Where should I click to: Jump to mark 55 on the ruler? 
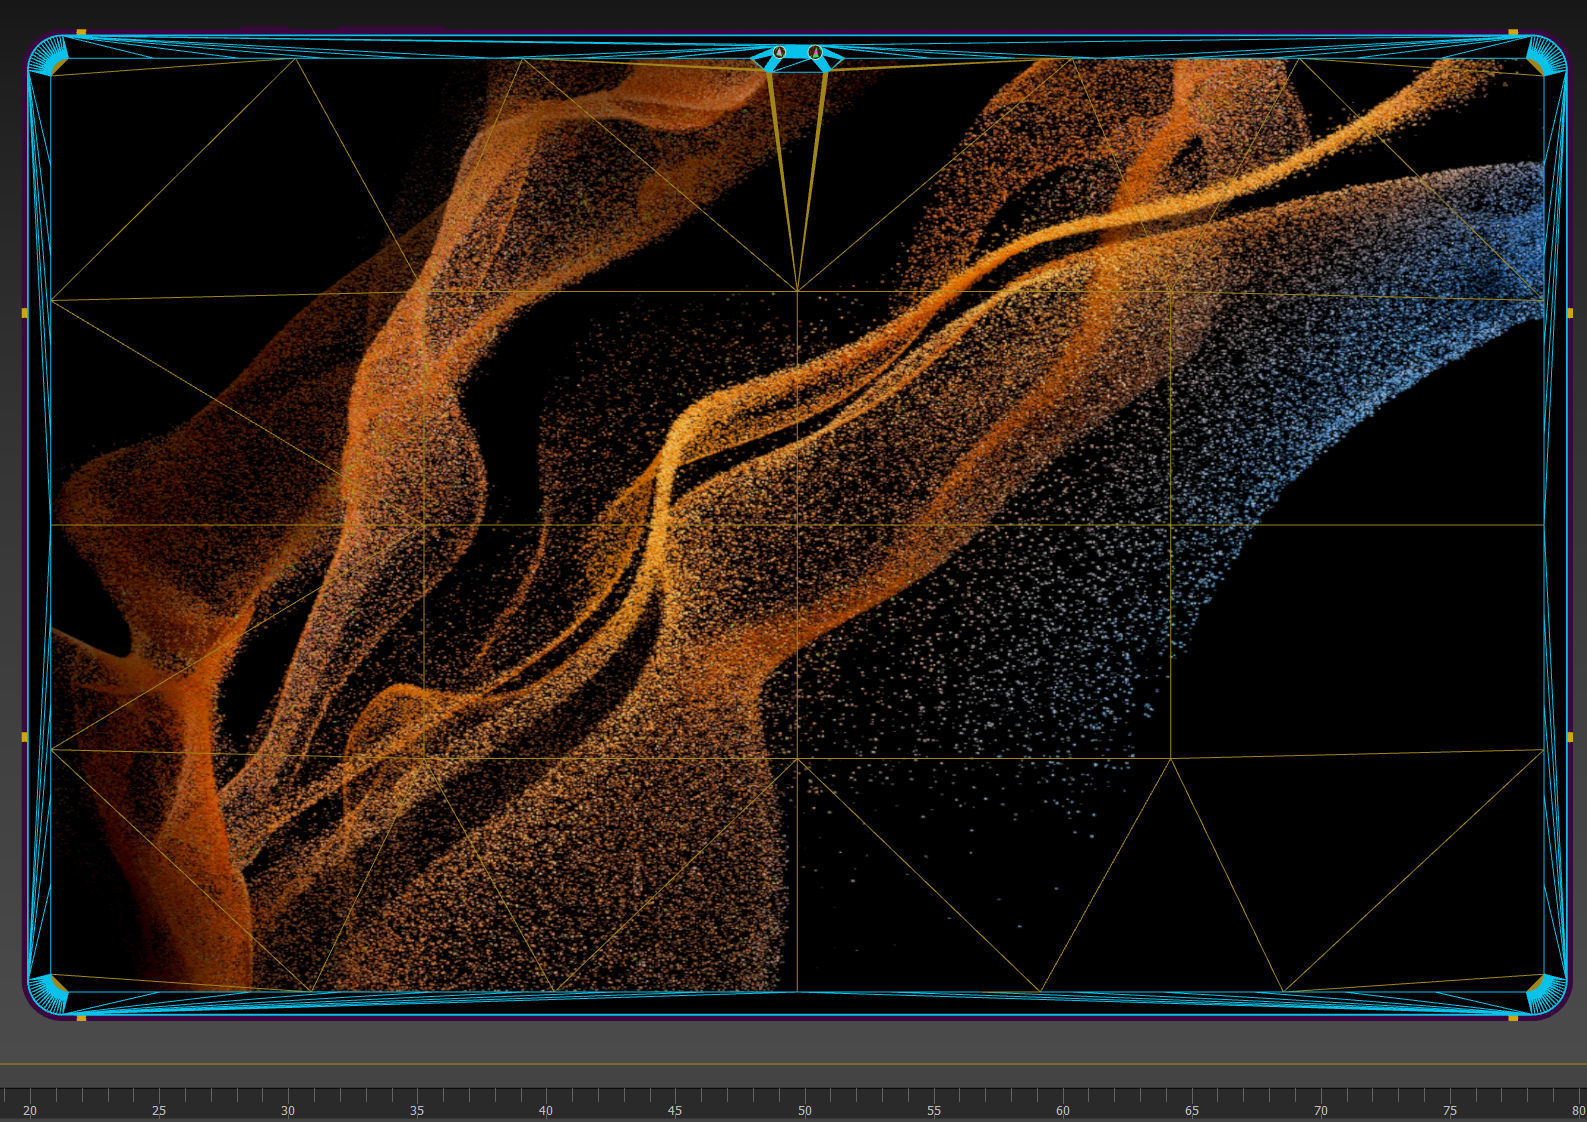coord(934,1111)
